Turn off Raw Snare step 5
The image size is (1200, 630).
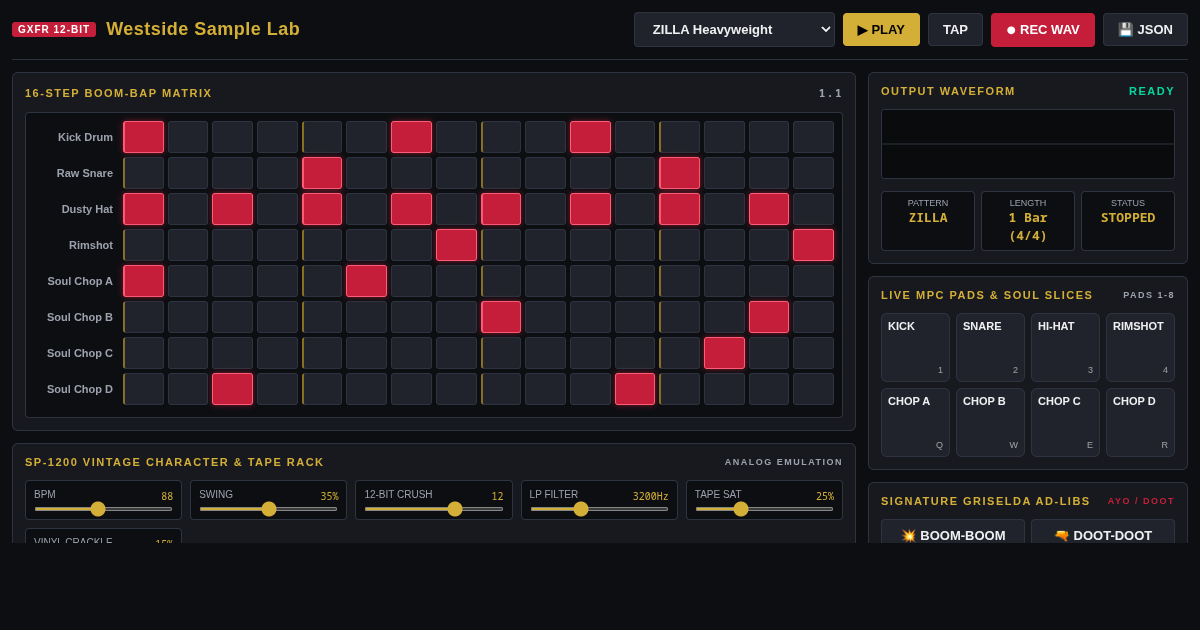pos(322,173)
